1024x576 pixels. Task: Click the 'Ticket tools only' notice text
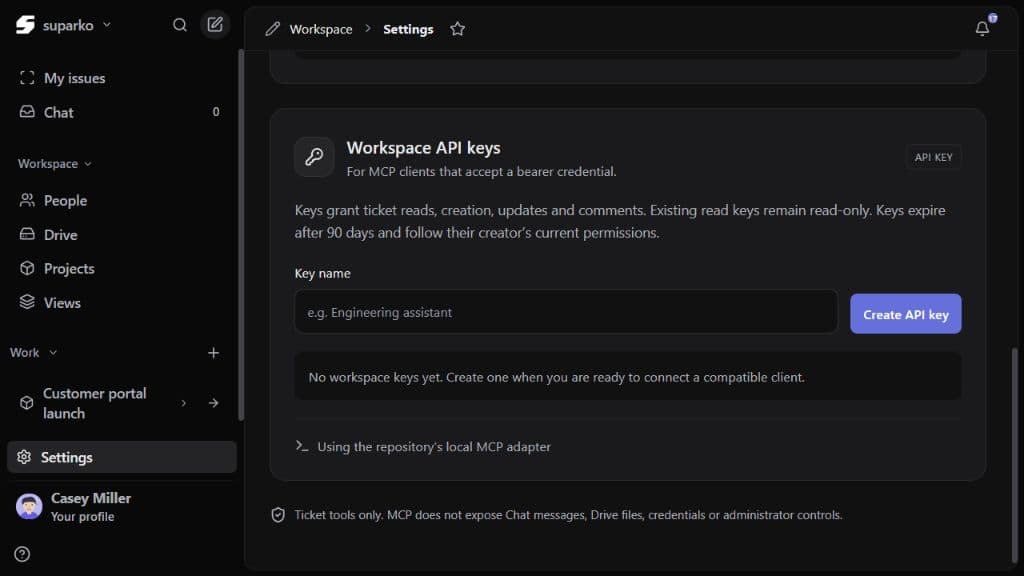click(x=568, y=515)
